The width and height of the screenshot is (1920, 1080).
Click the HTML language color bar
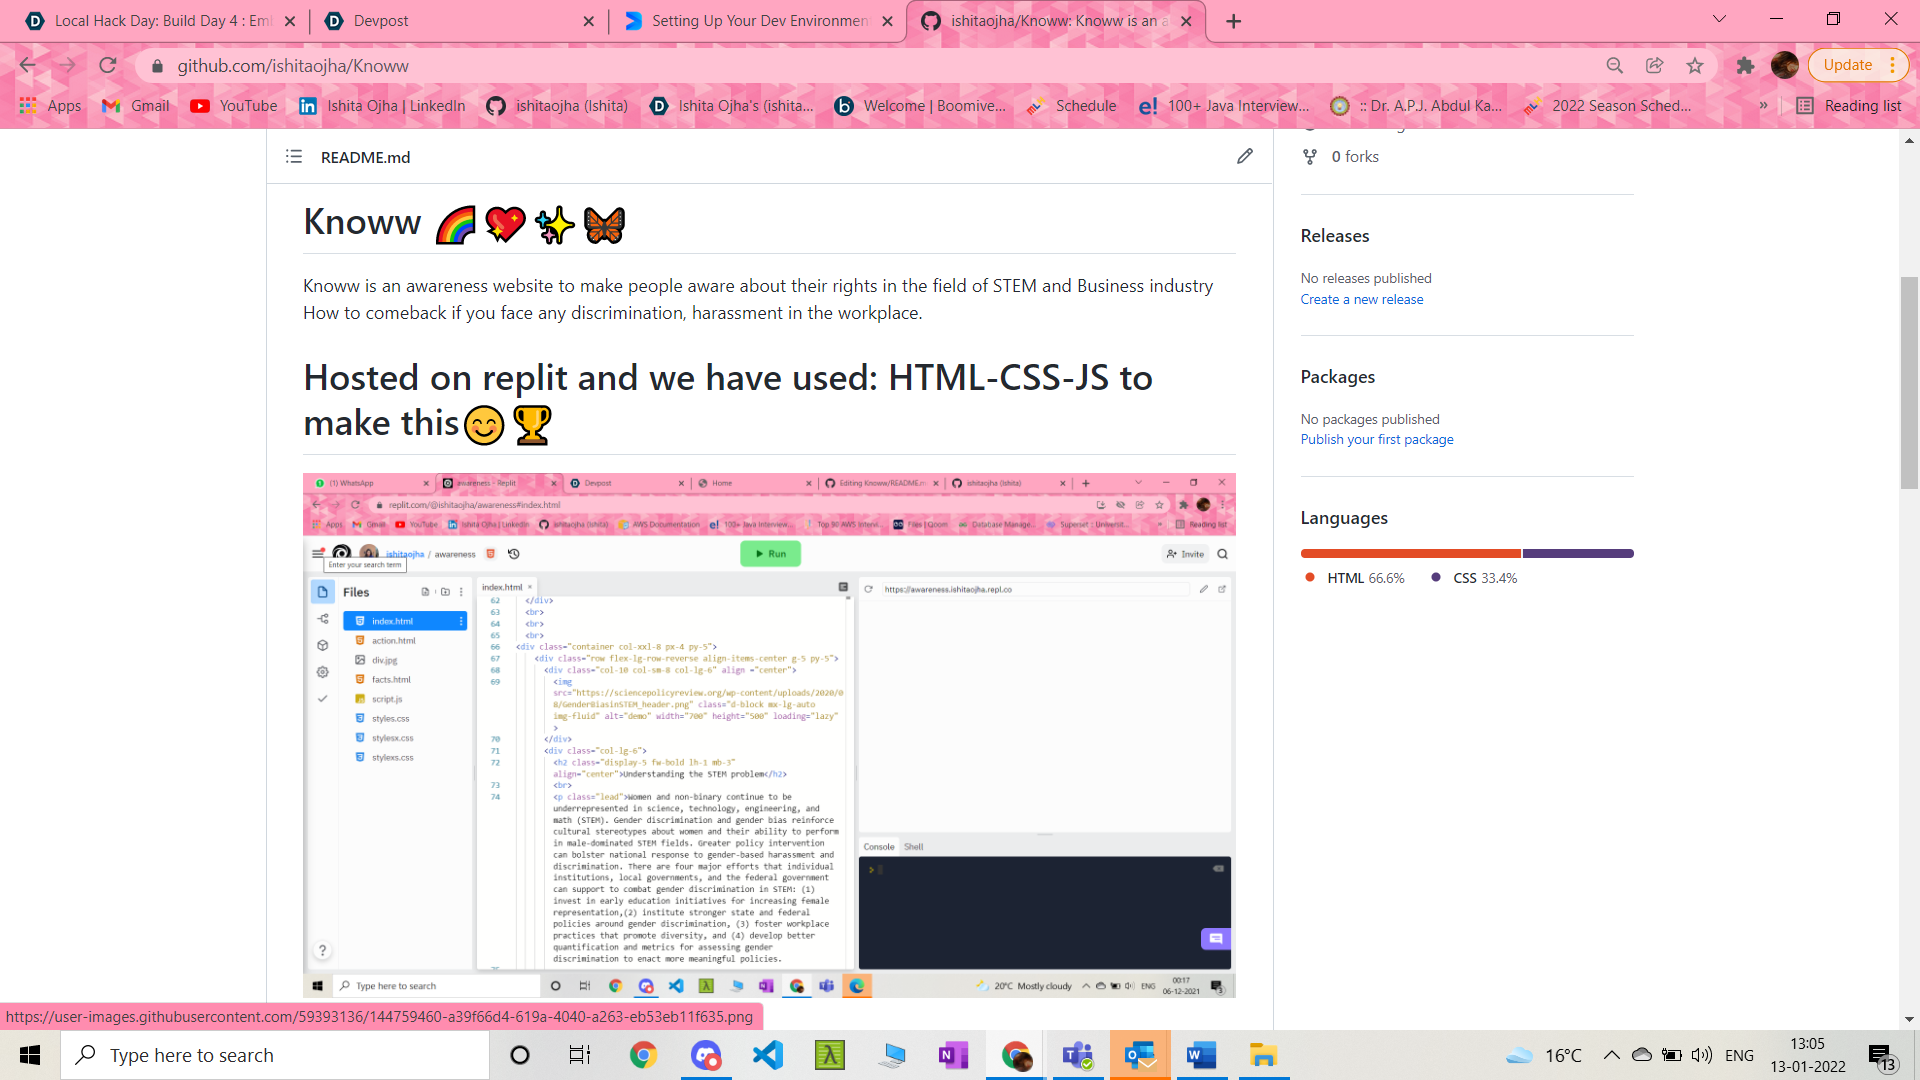(1410, 553)
